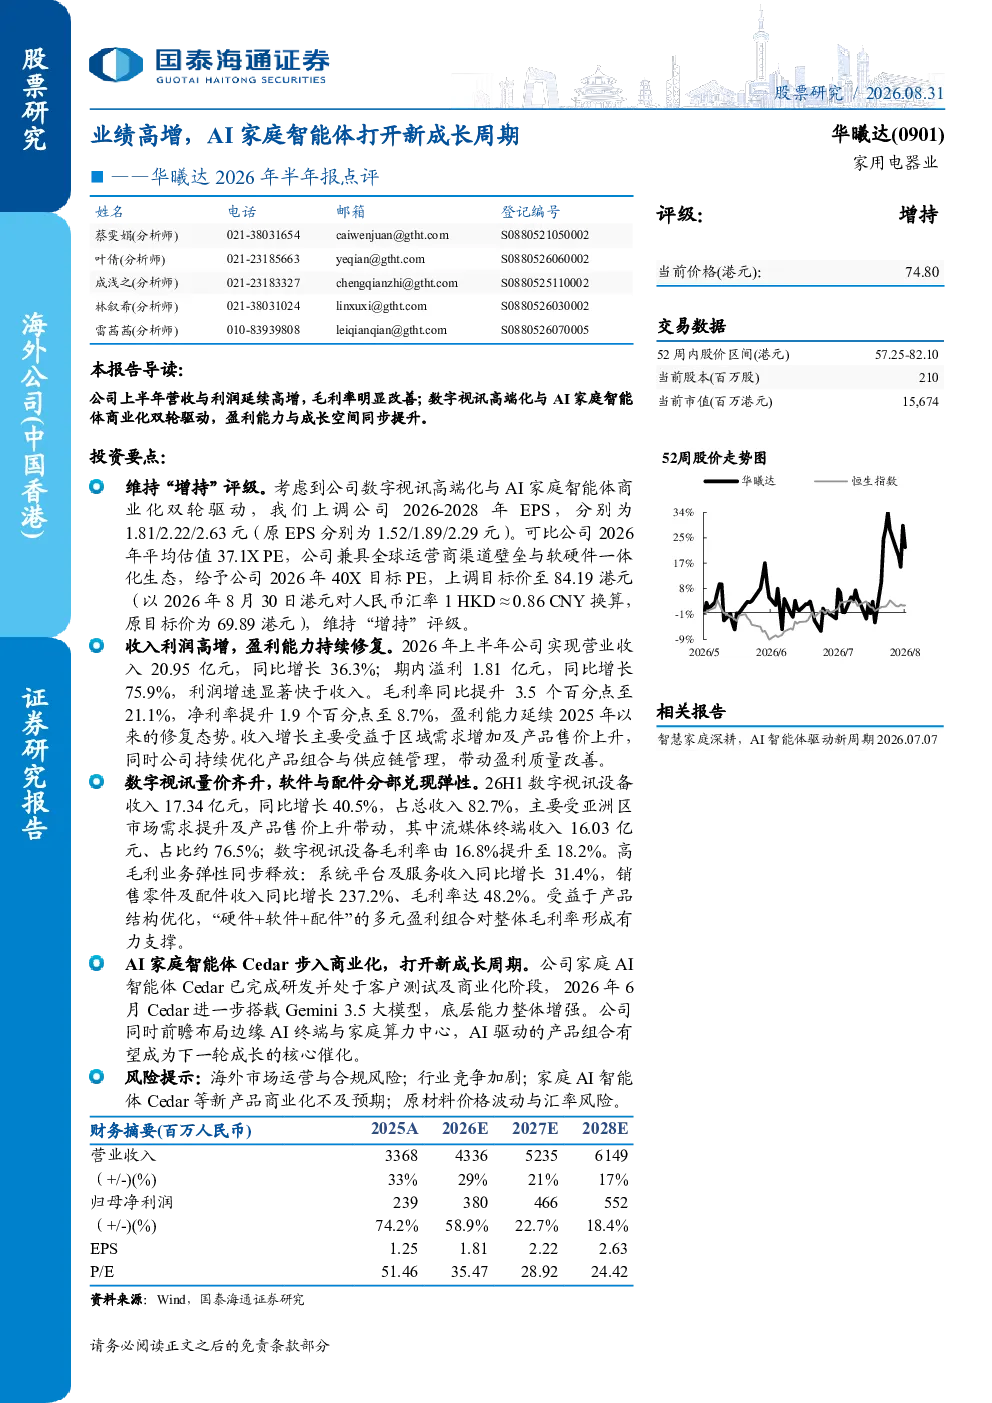Click the 交易数据 section heading

coord(691,326)
